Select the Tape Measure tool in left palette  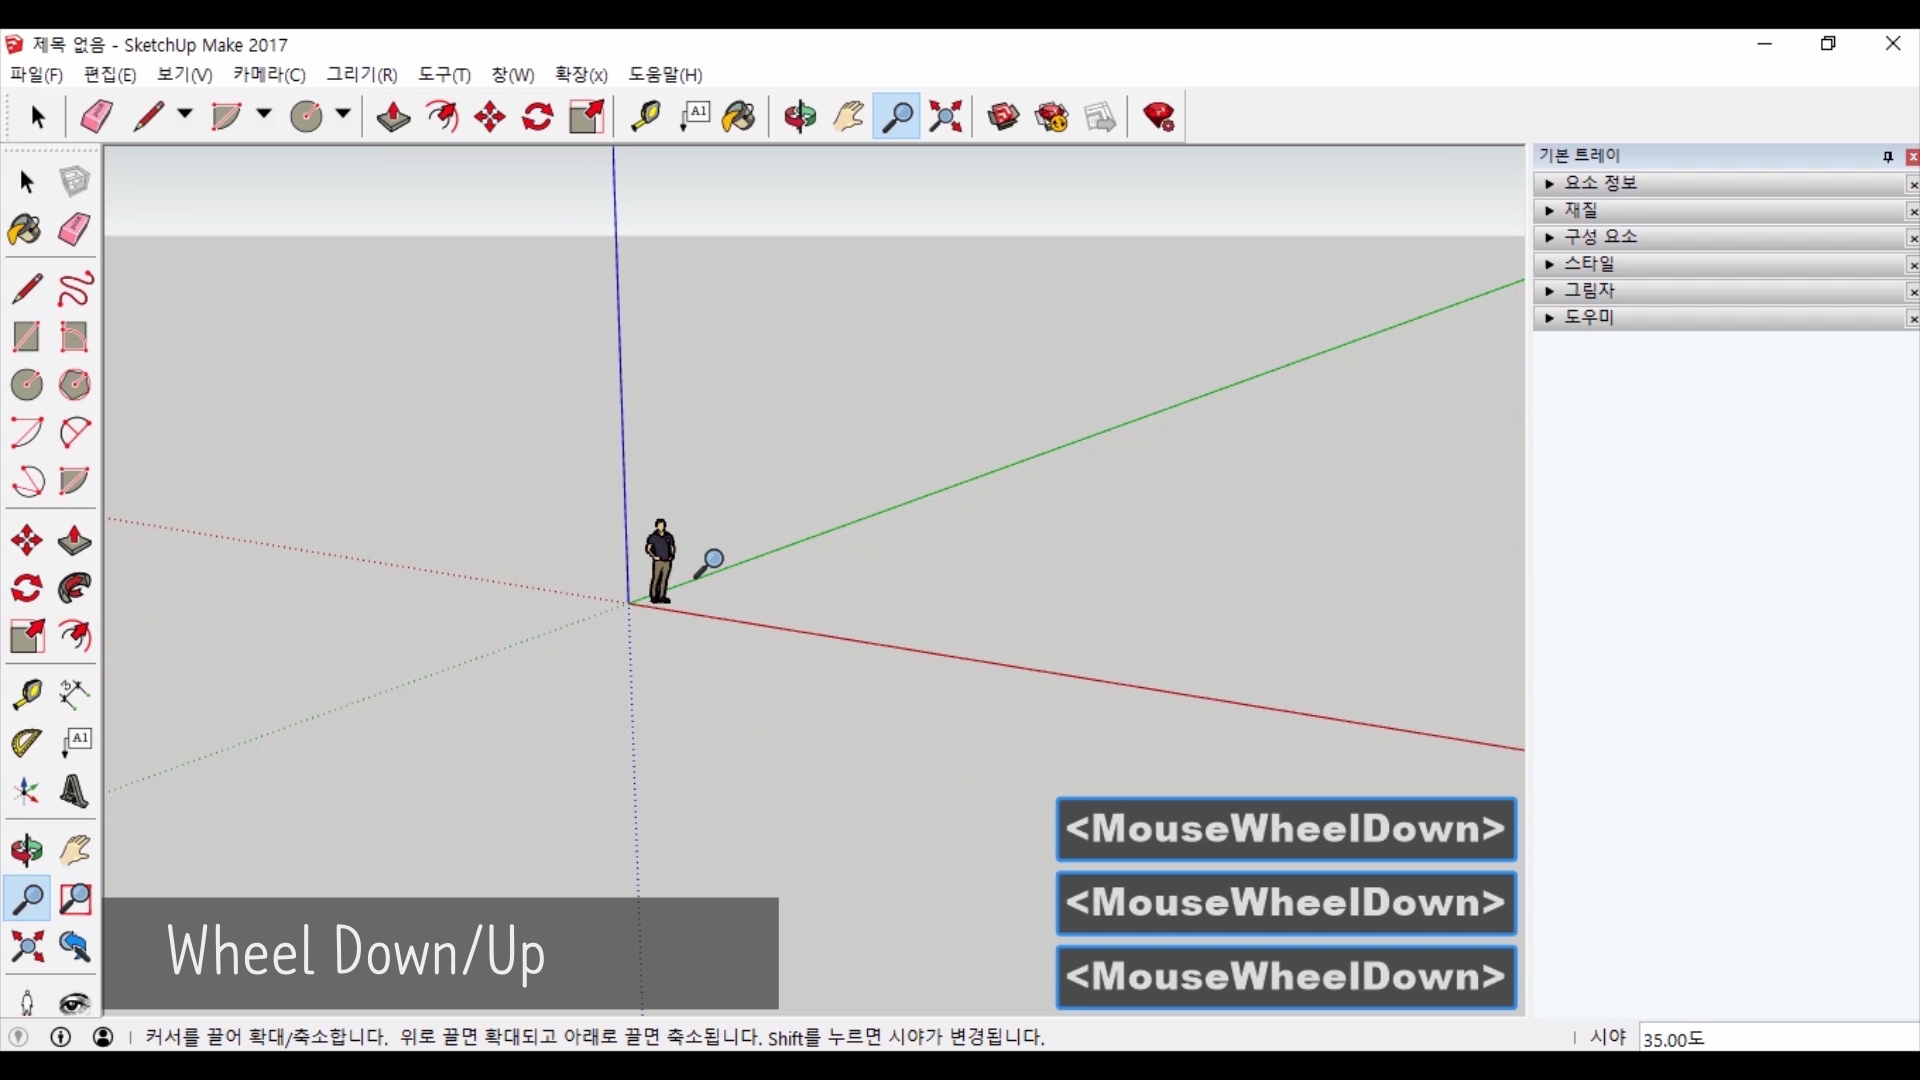coord(26,694)
